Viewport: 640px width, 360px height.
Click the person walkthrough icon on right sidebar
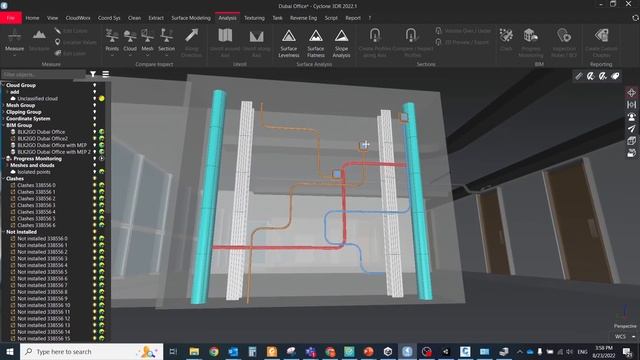point(631,117)
